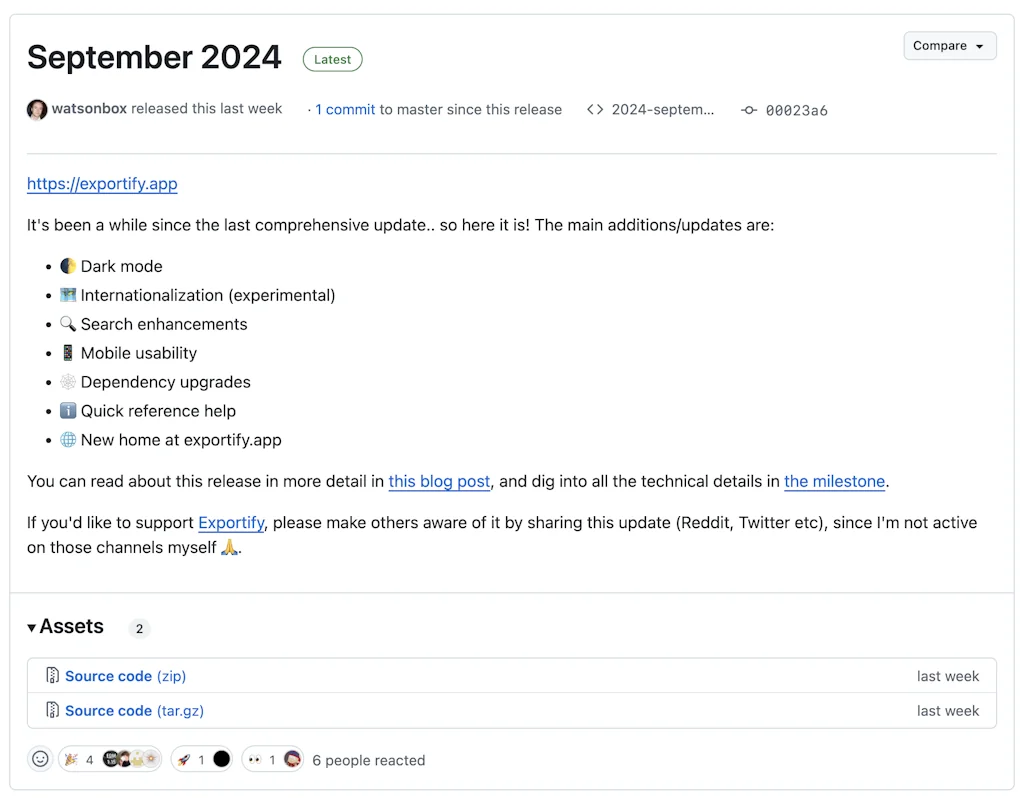Click the file icon beside Source code (zip)
Image resolution: width=1024 pixels, height=798 pixels.
tap(52, 675)
